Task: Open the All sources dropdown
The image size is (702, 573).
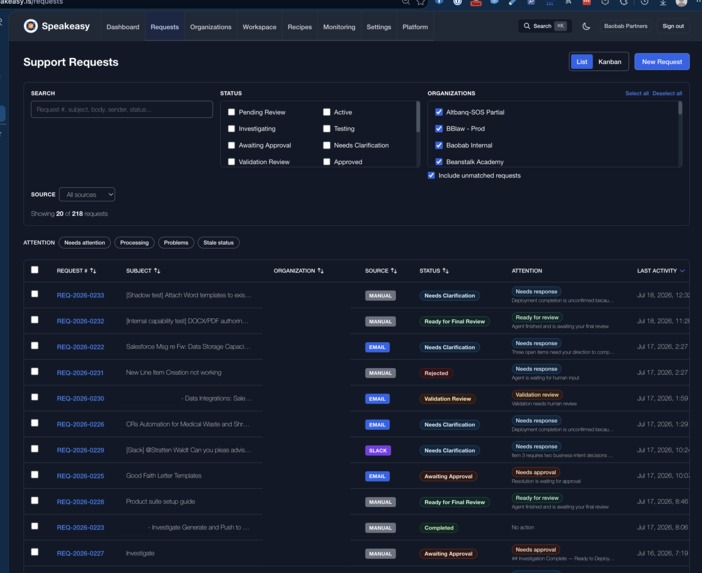Action: 87,195
